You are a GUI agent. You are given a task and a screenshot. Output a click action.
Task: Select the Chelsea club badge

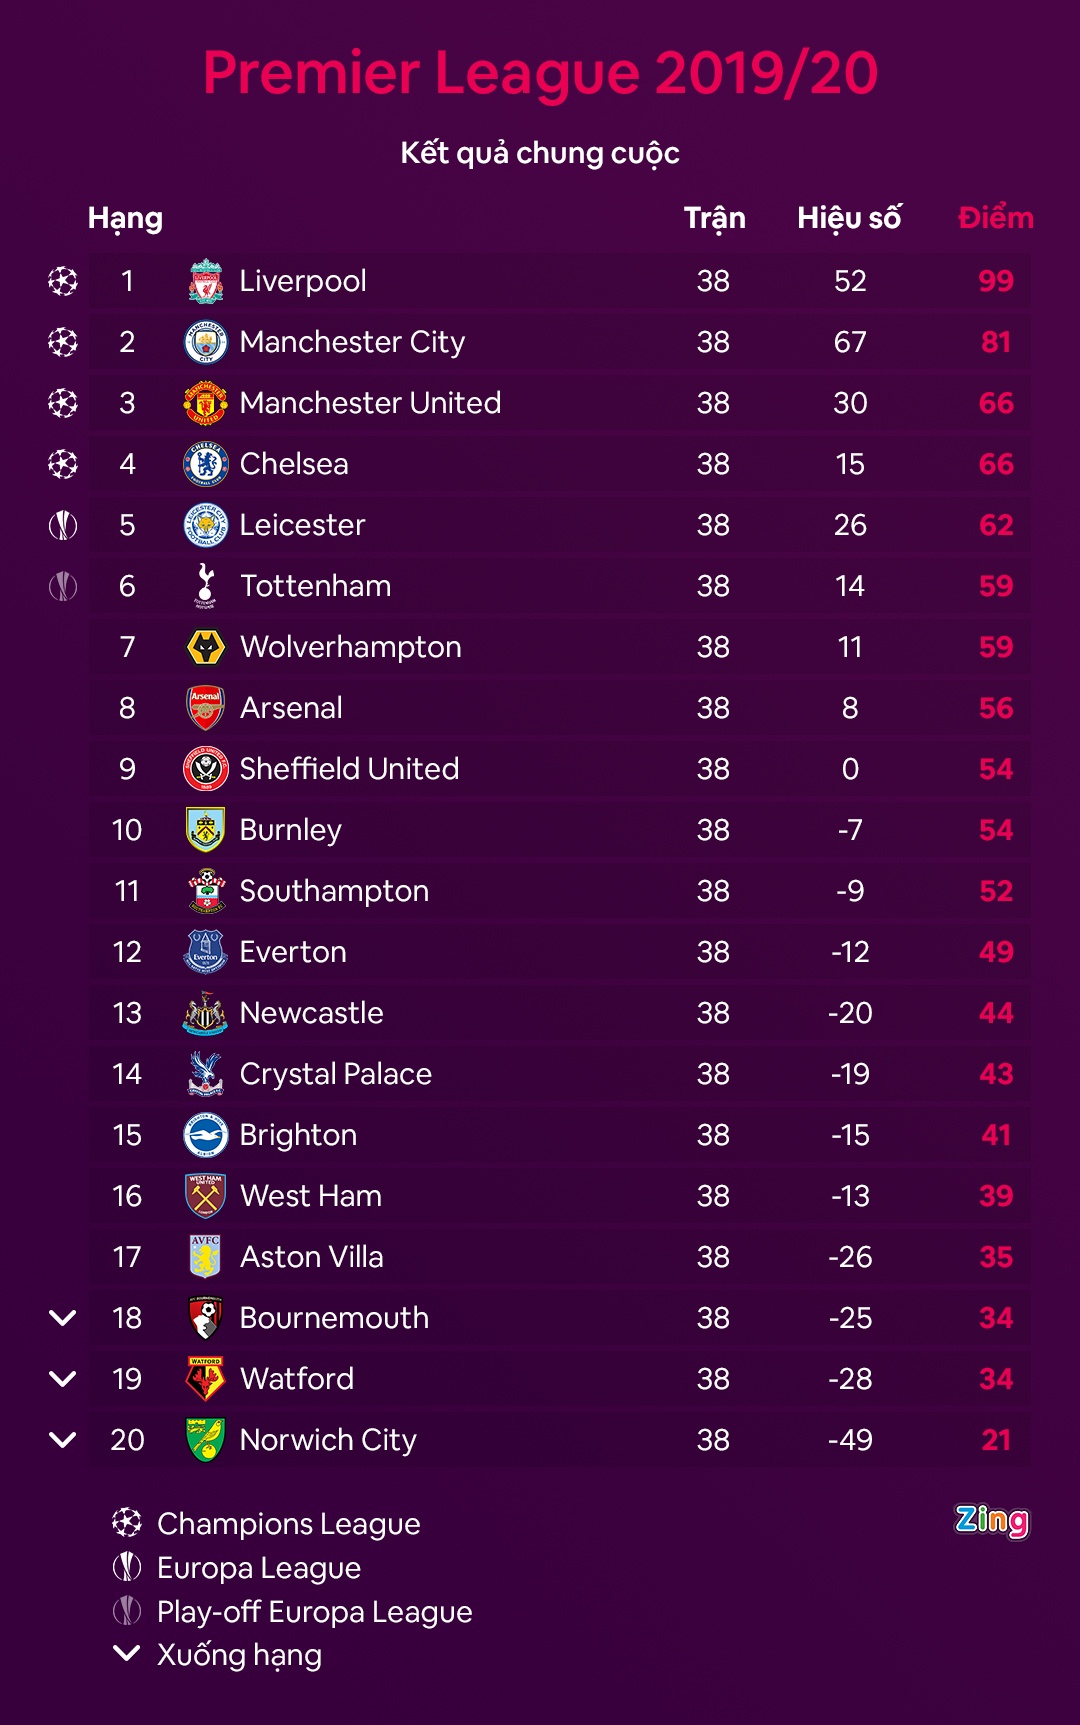point(206,464)
